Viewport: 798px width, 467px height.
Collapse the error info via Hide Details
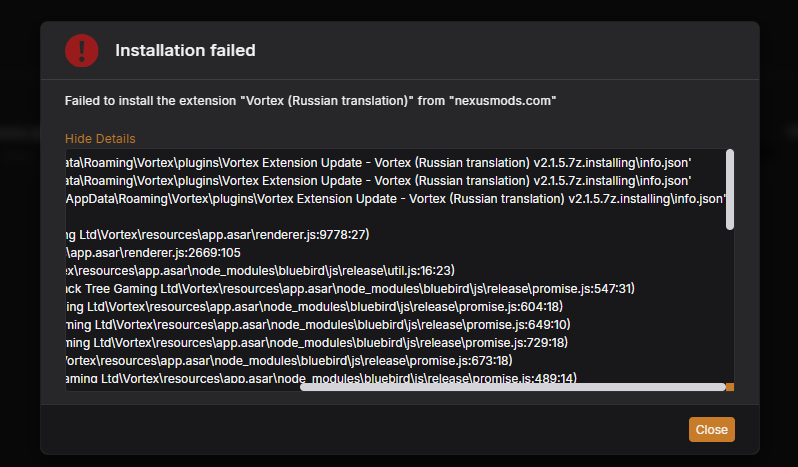click(100, 139)
